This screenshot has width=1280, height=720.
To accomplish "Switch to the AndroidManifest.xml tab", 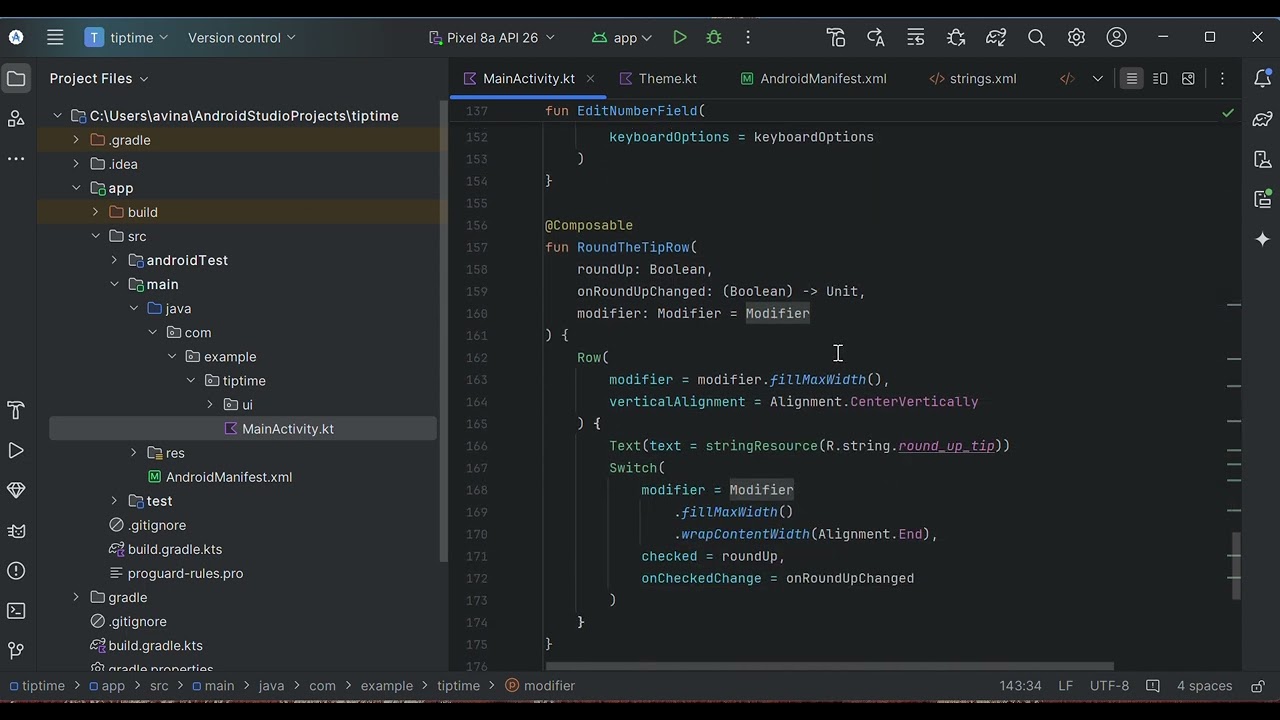I will pos(813,79).
